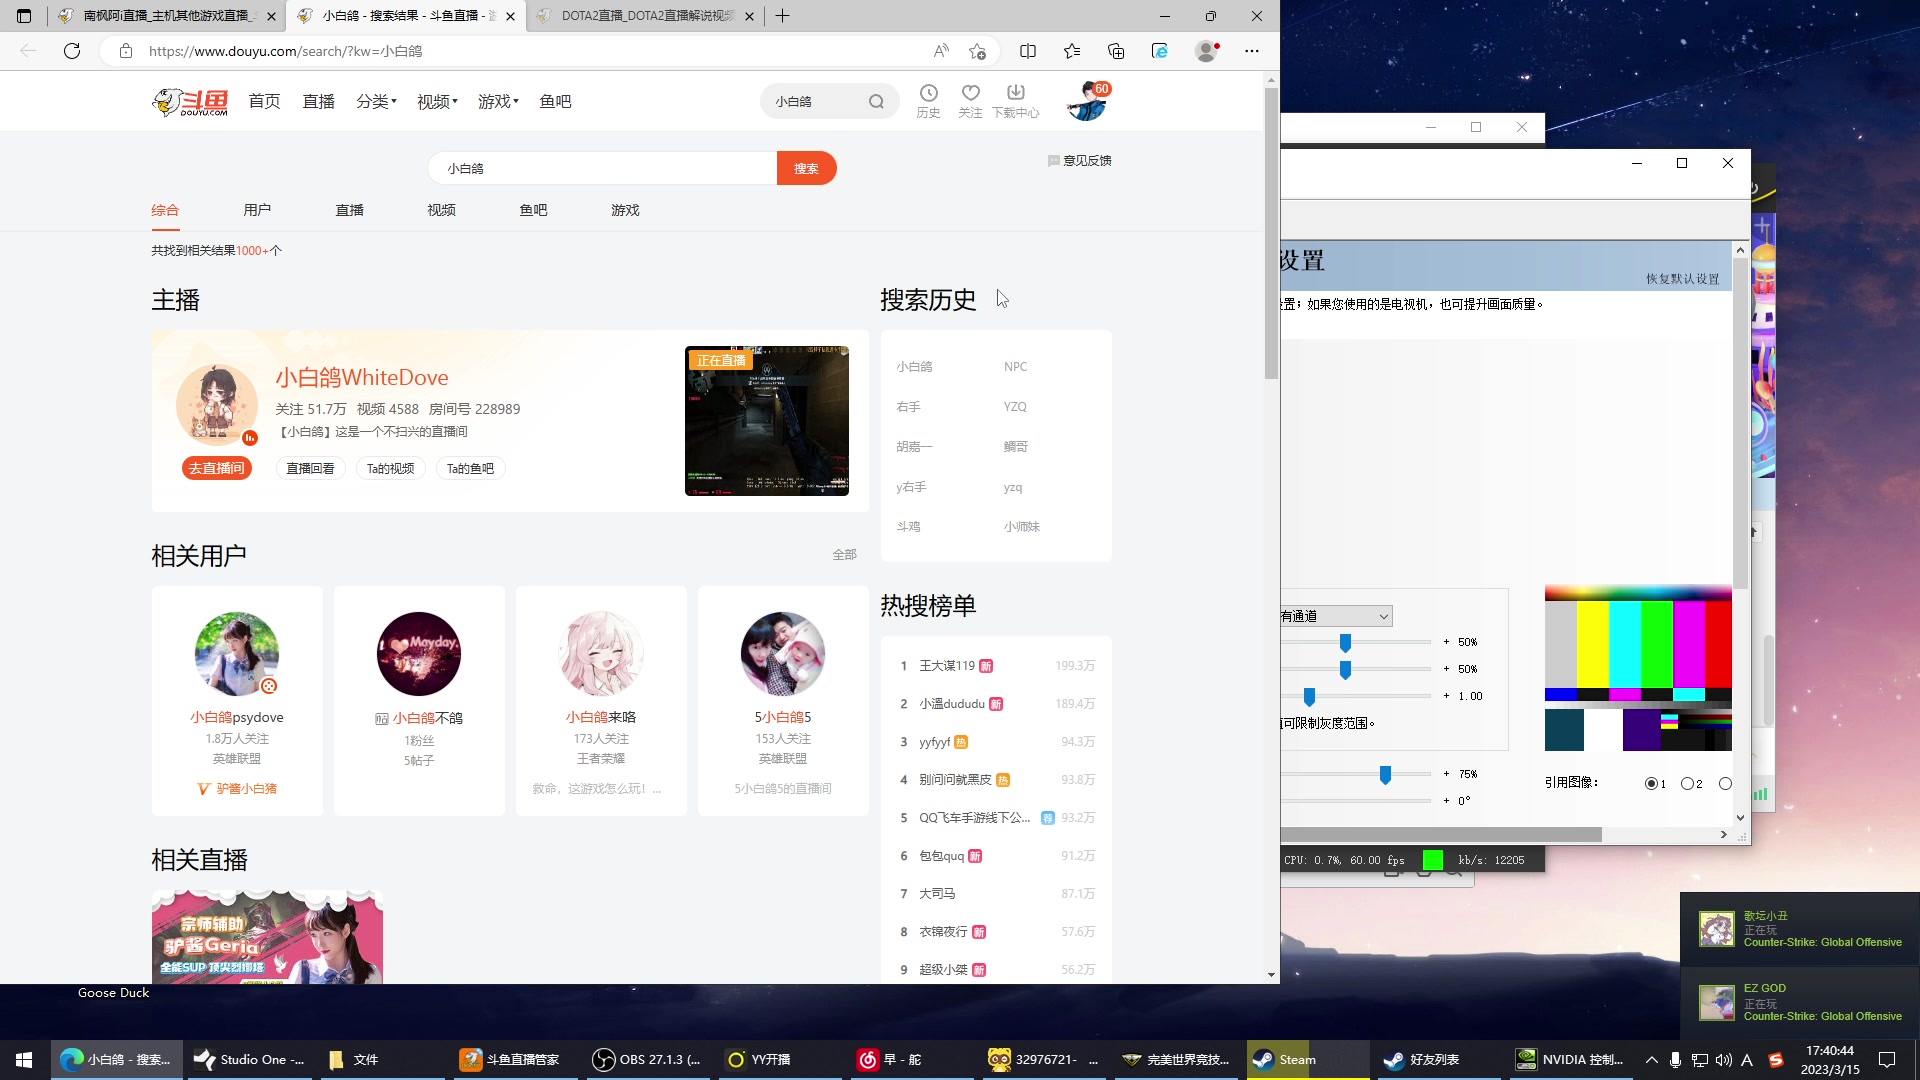
Task: Open user profile avatar in header
Action: (x=1086, y=101)
